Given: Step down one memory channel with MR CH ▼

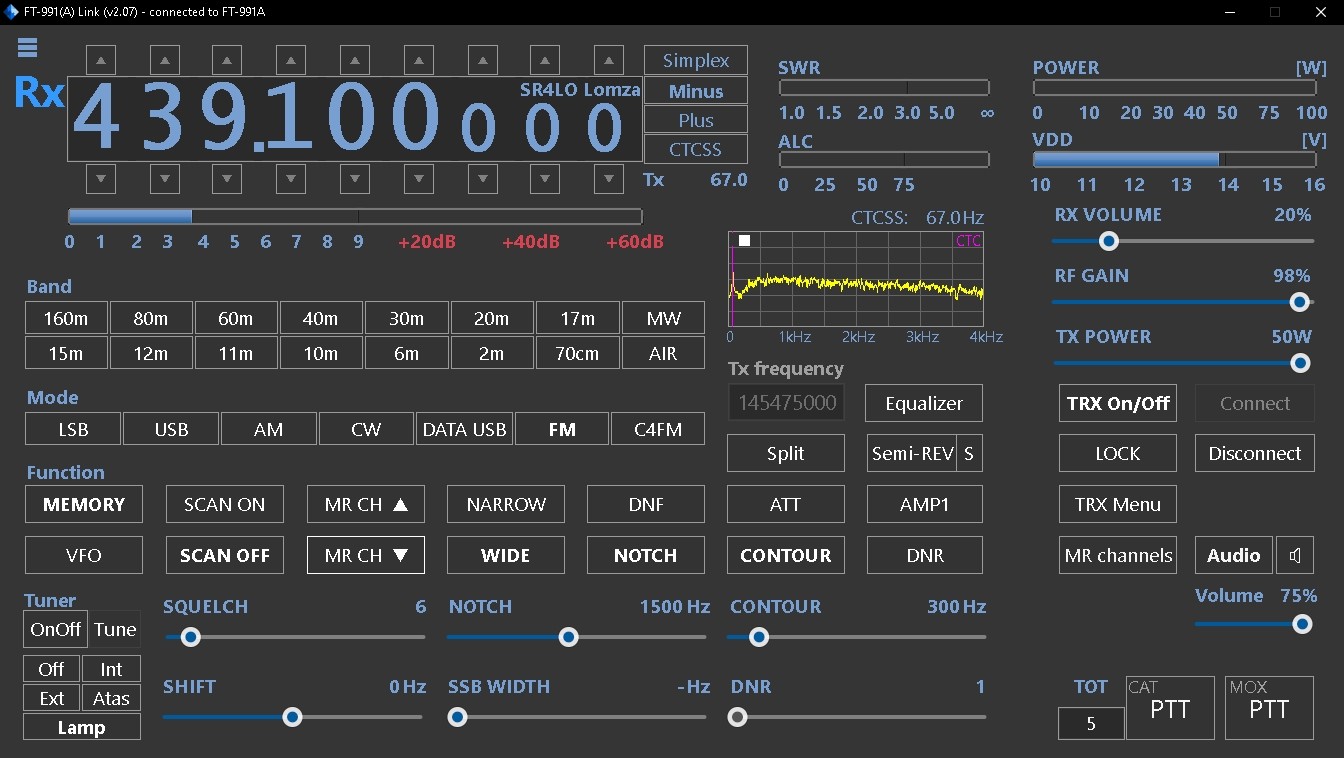Looking at the screenshot, I should point(366,555).
